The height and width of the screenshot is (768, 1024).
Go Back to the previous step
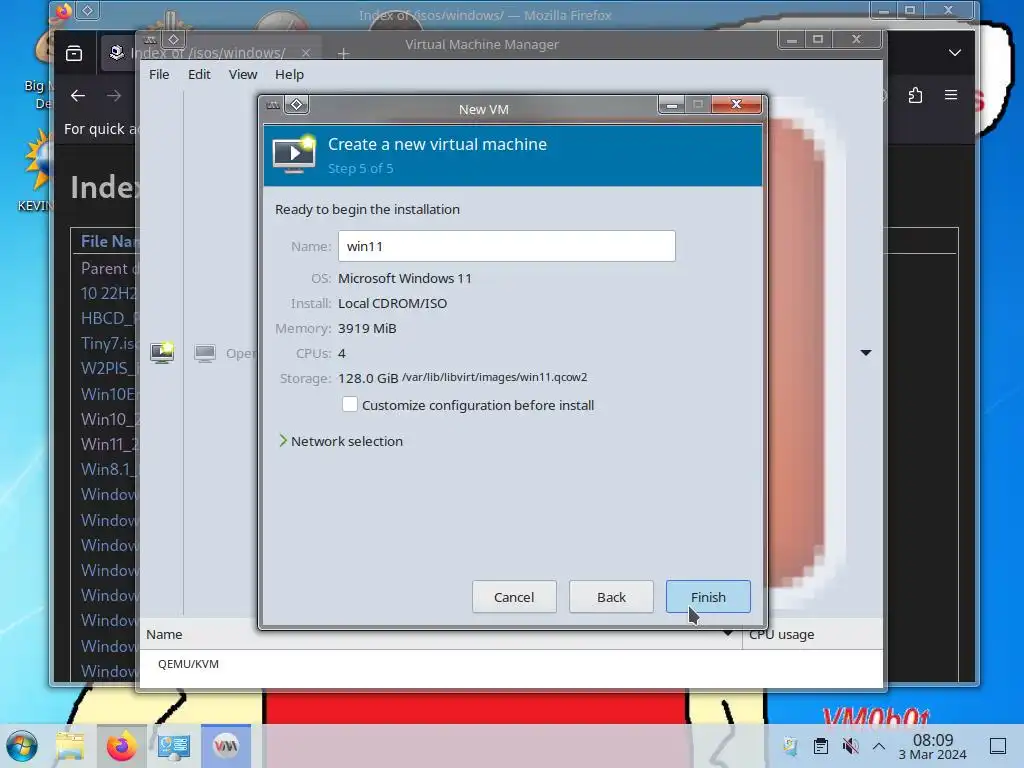coord(611,597)
